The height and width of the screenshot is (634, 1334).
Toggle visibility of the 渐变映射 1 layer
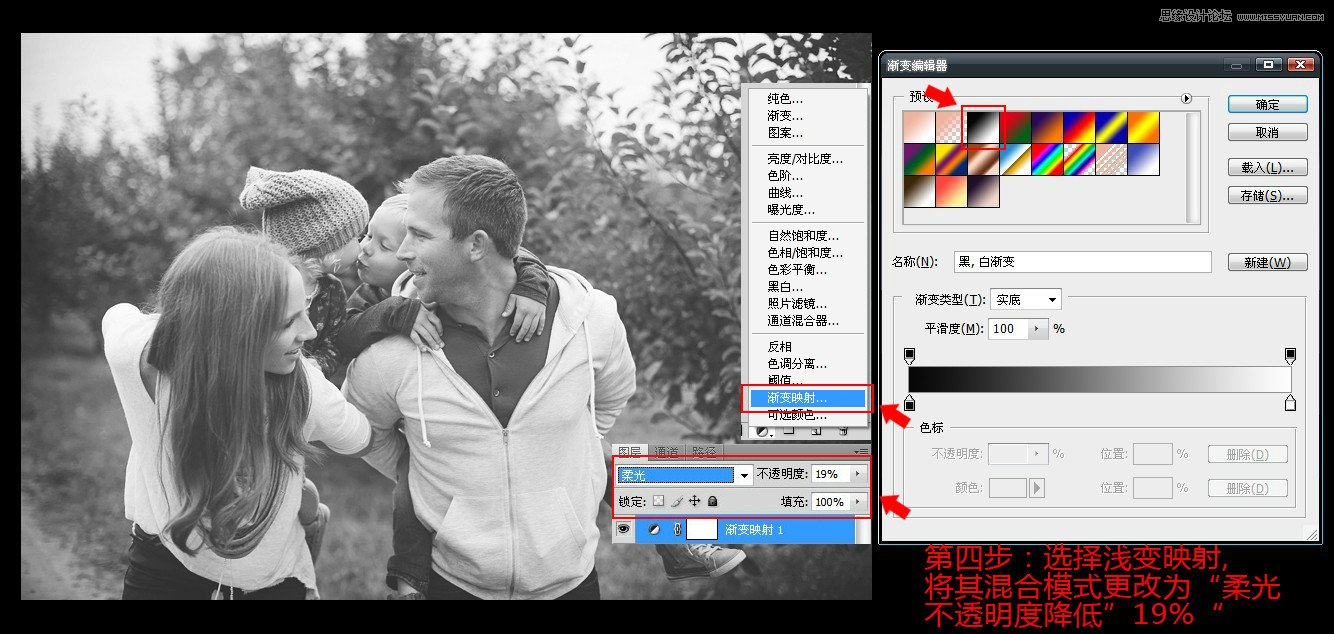(624, 529)
